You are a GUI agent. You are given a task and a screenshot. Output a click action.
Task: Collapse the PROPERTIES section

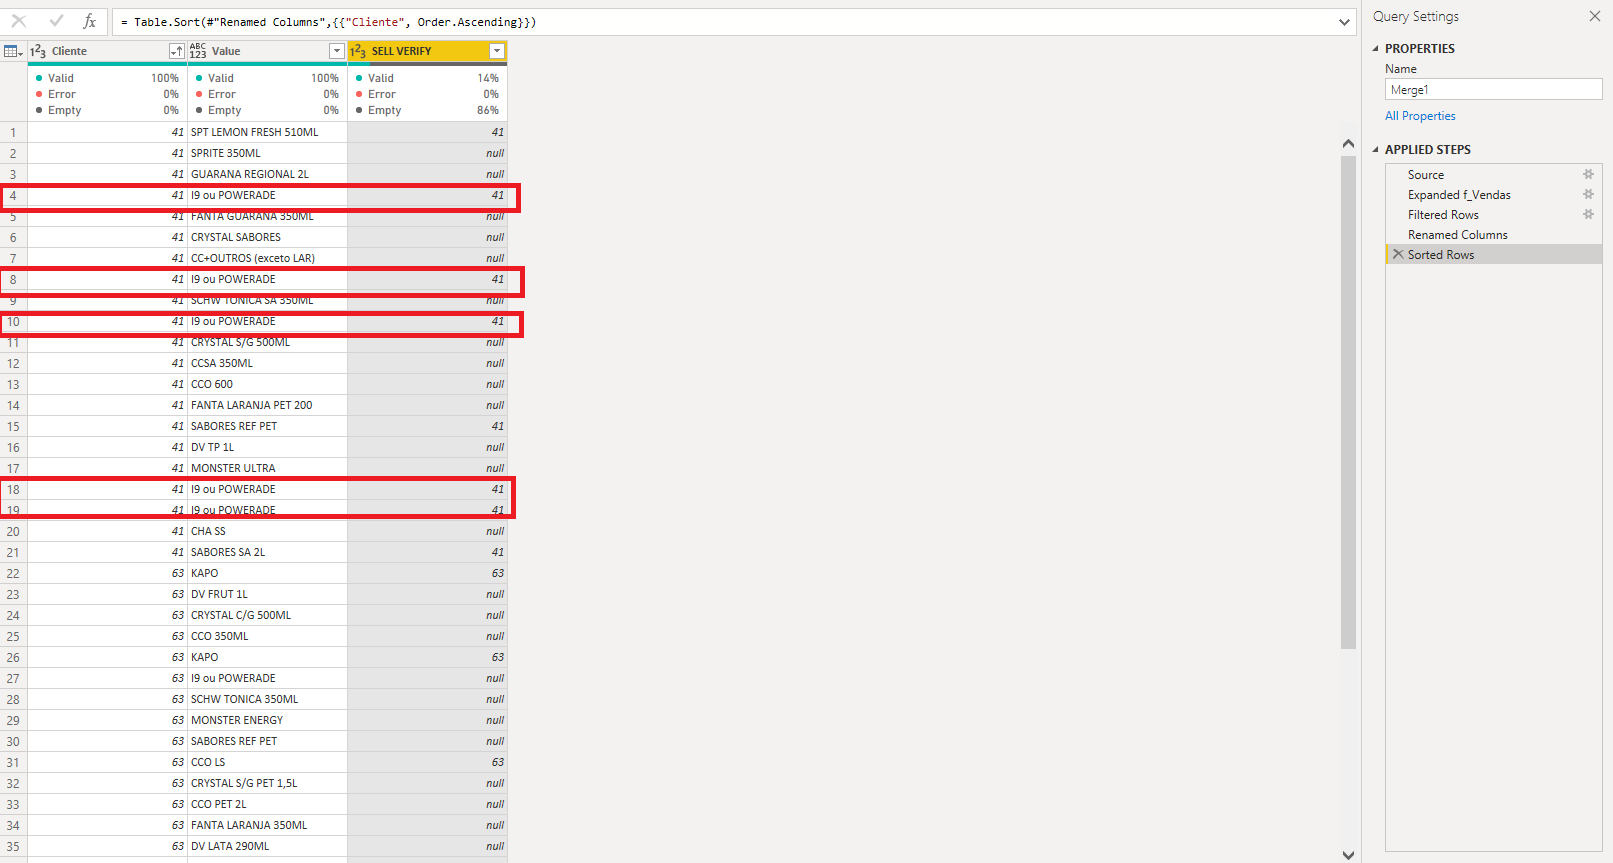point(1375,48)
